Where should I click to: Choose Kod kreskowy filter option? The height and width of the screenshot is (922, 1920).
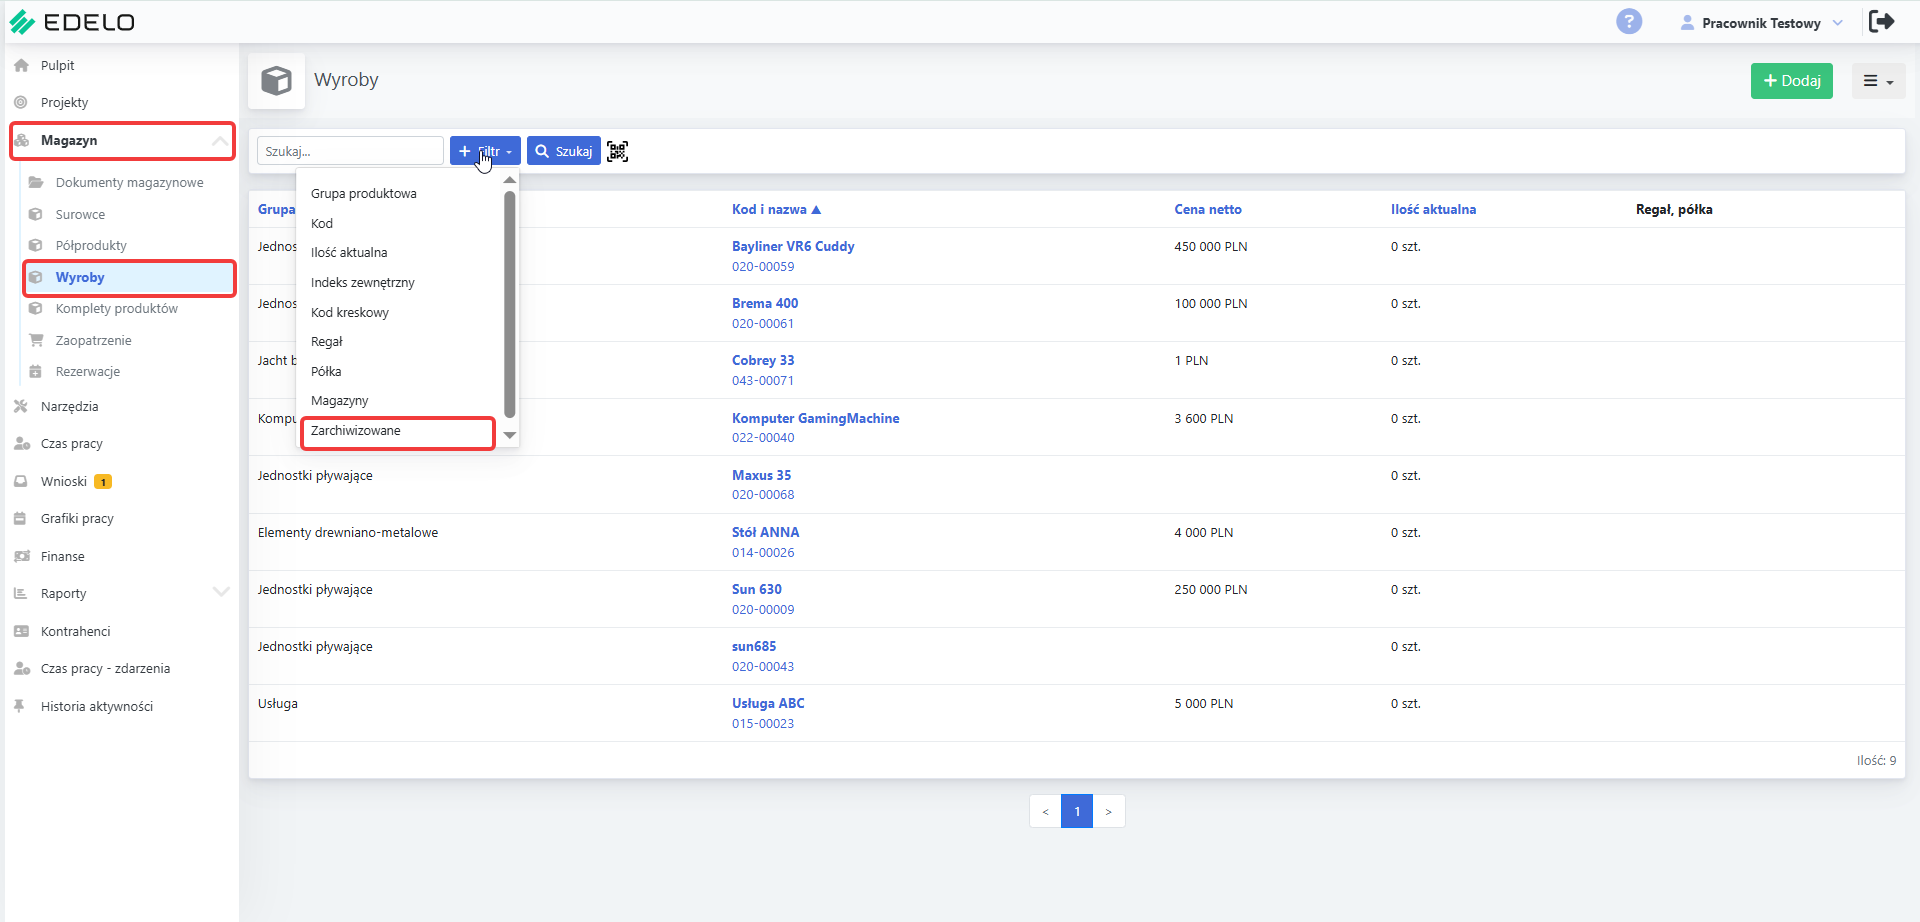(350, 312)
